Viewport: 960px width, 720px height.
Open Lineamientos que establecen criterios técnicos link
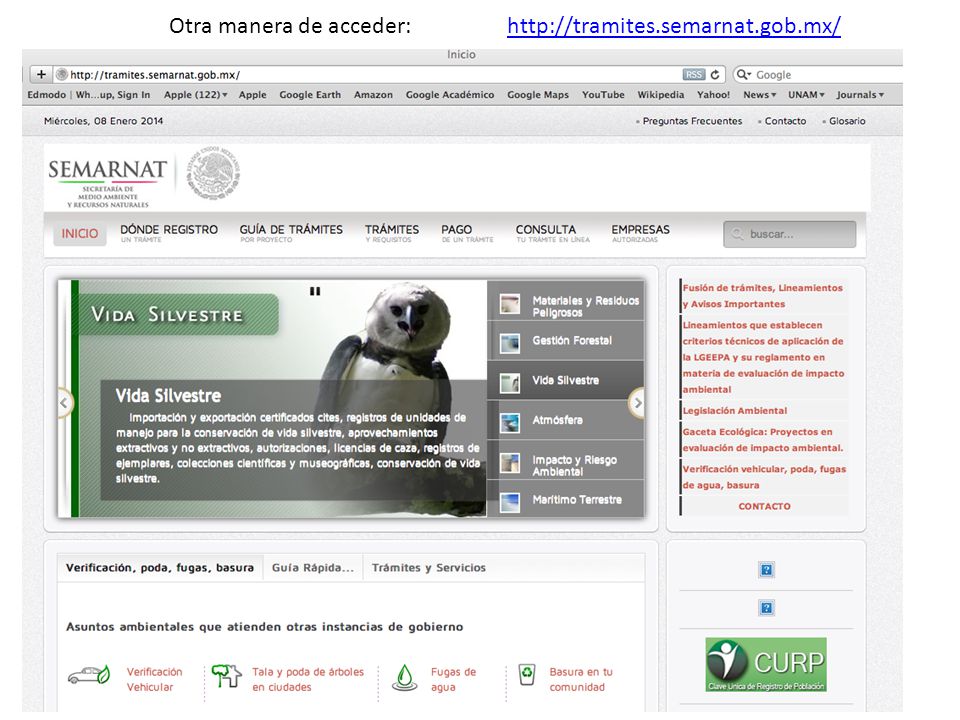click(763, 357)
